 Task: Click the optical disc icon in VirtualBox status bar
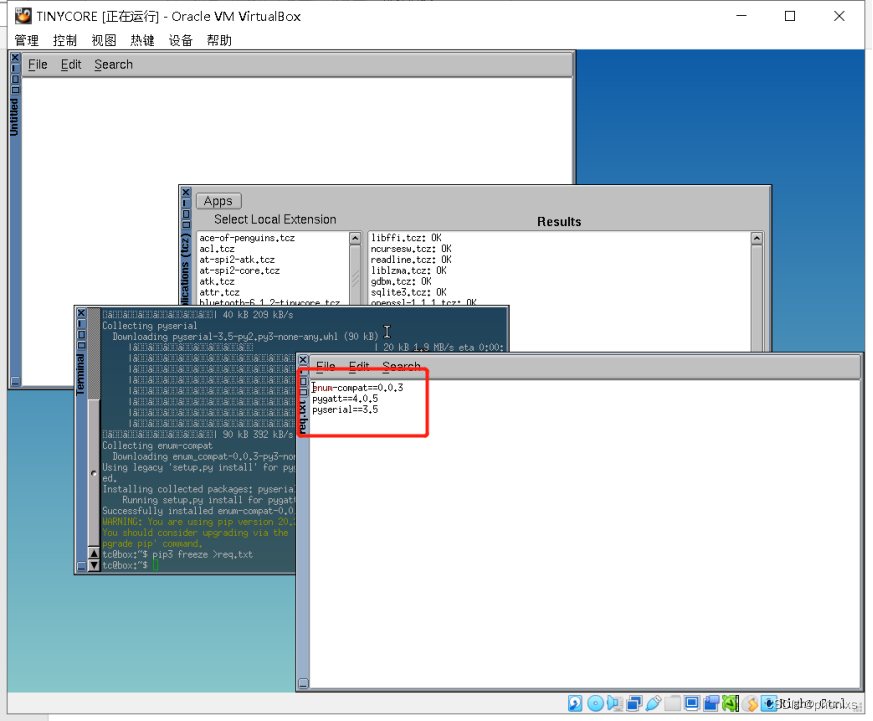[x=596, y=703]
